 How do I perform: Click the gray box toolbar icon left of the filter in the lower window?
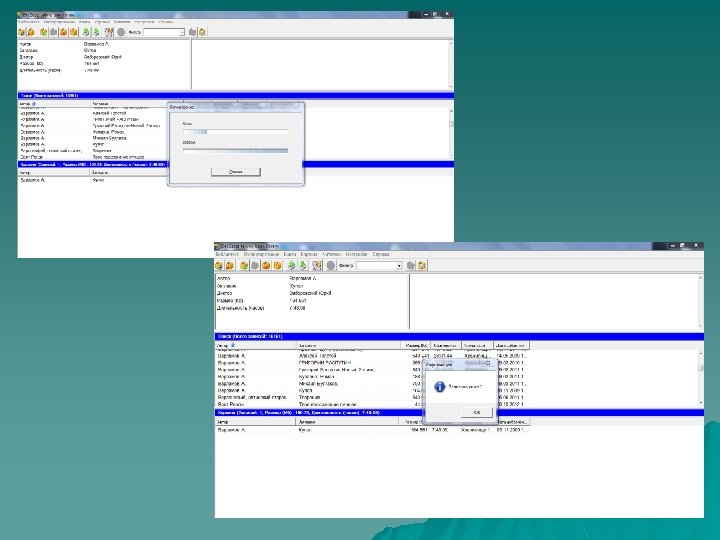255,265
